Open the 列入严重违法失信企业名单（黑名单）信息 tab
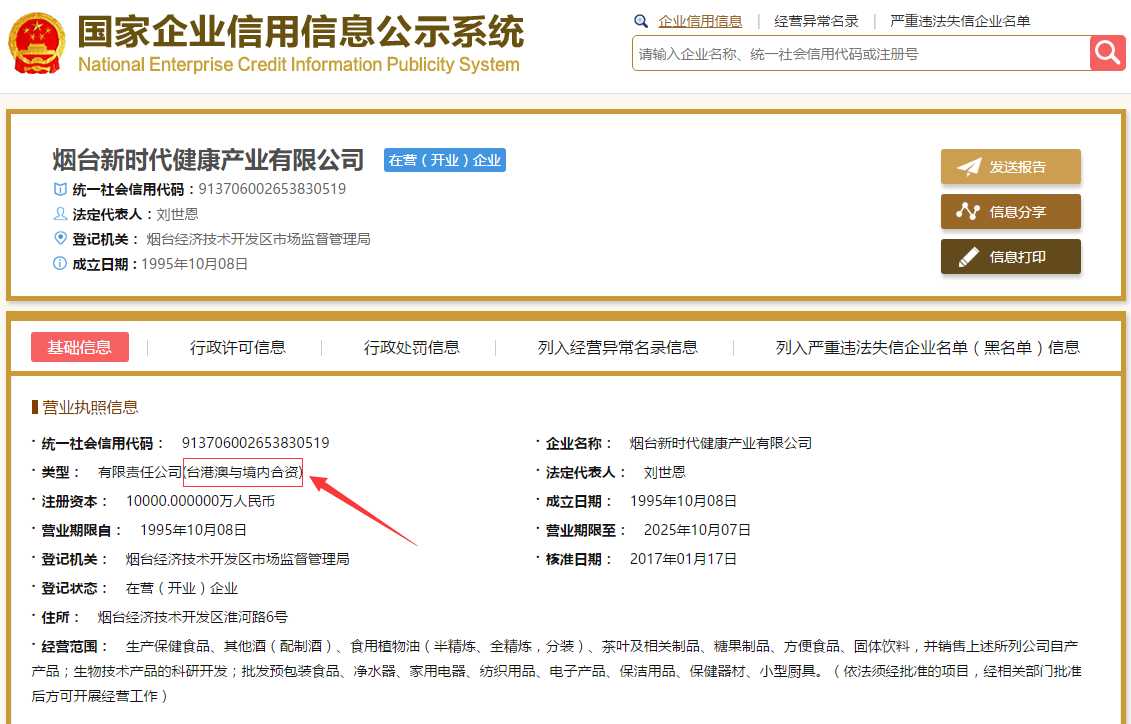 [x=928, y=348]
